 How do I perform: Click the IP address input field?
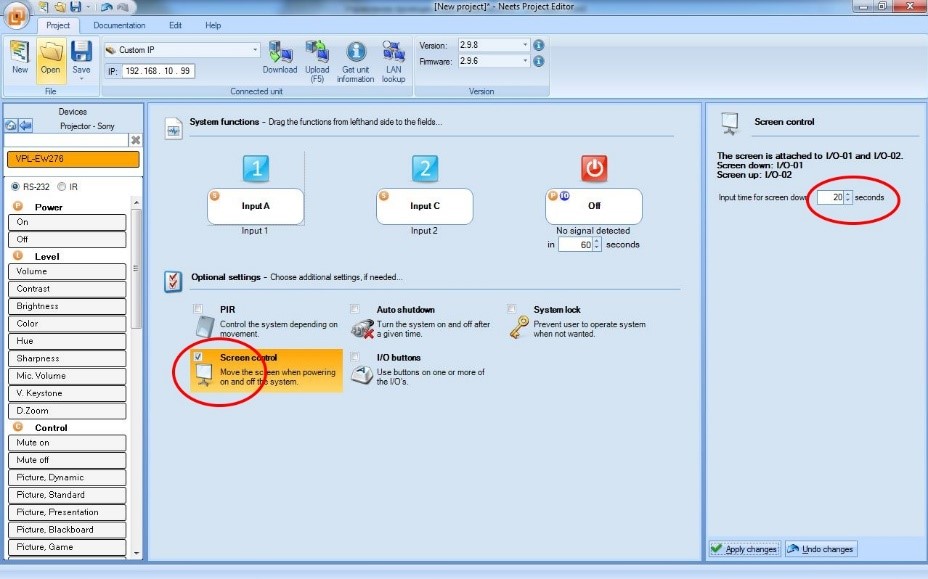pyautogui.click(x=158, y=71)
